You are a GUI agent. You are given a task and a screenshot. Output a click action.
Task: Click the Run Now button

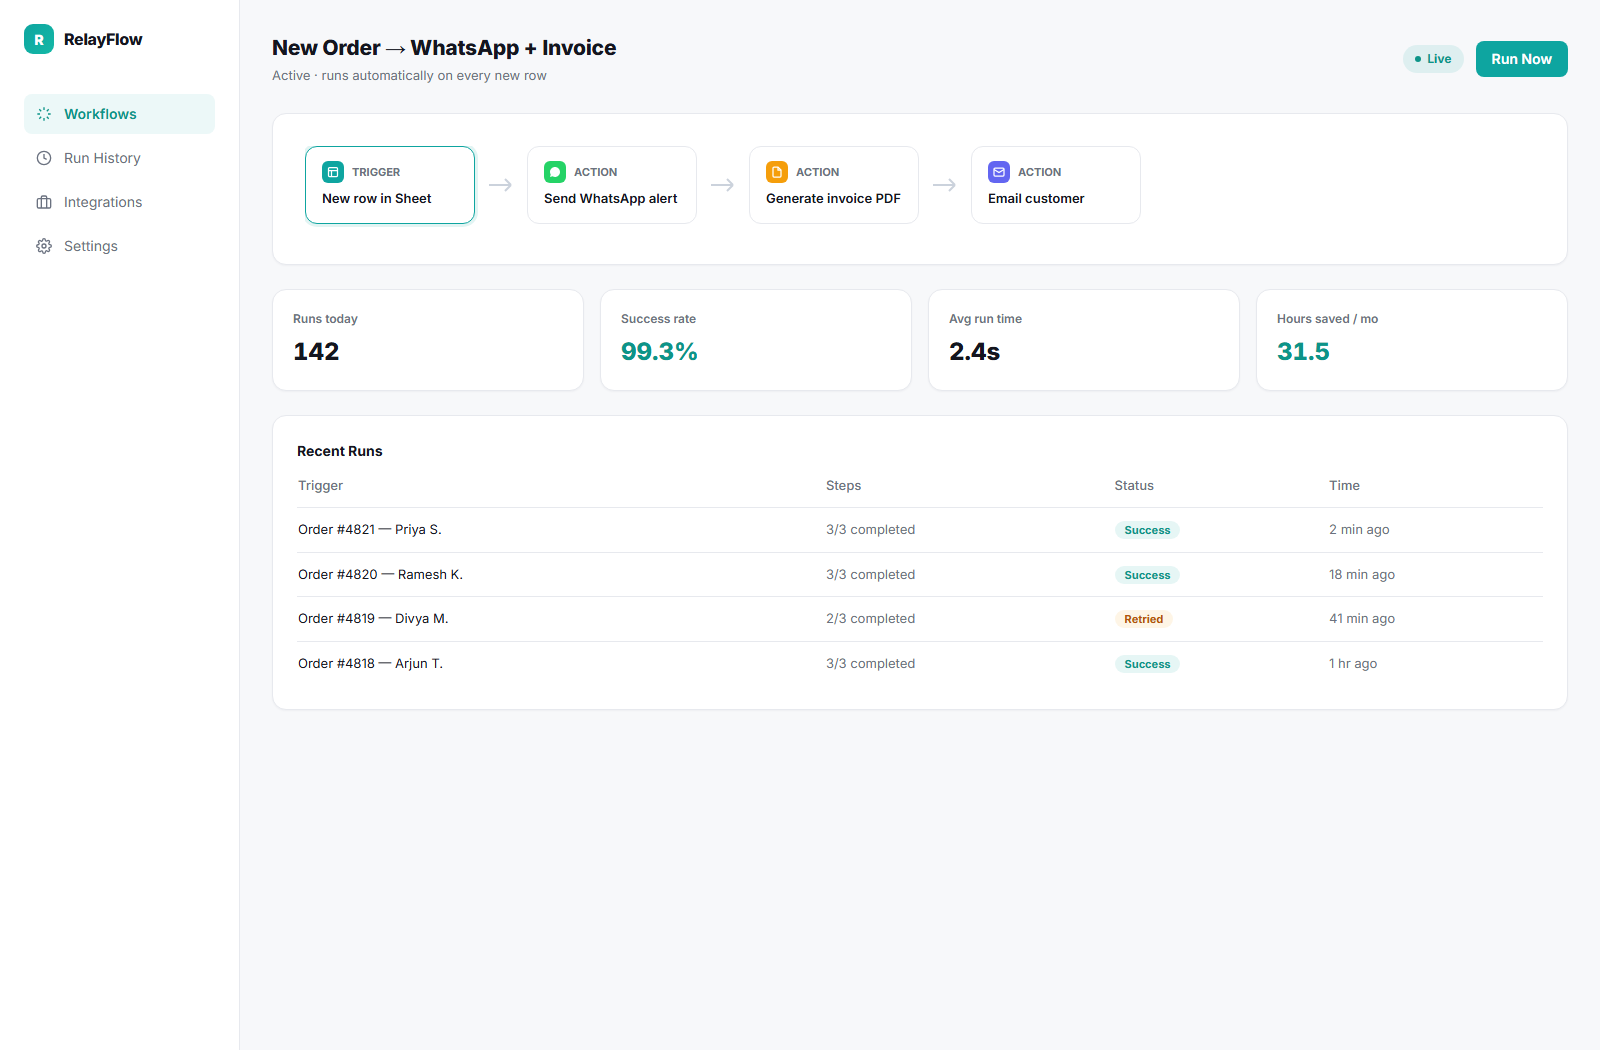(1521, 59)
